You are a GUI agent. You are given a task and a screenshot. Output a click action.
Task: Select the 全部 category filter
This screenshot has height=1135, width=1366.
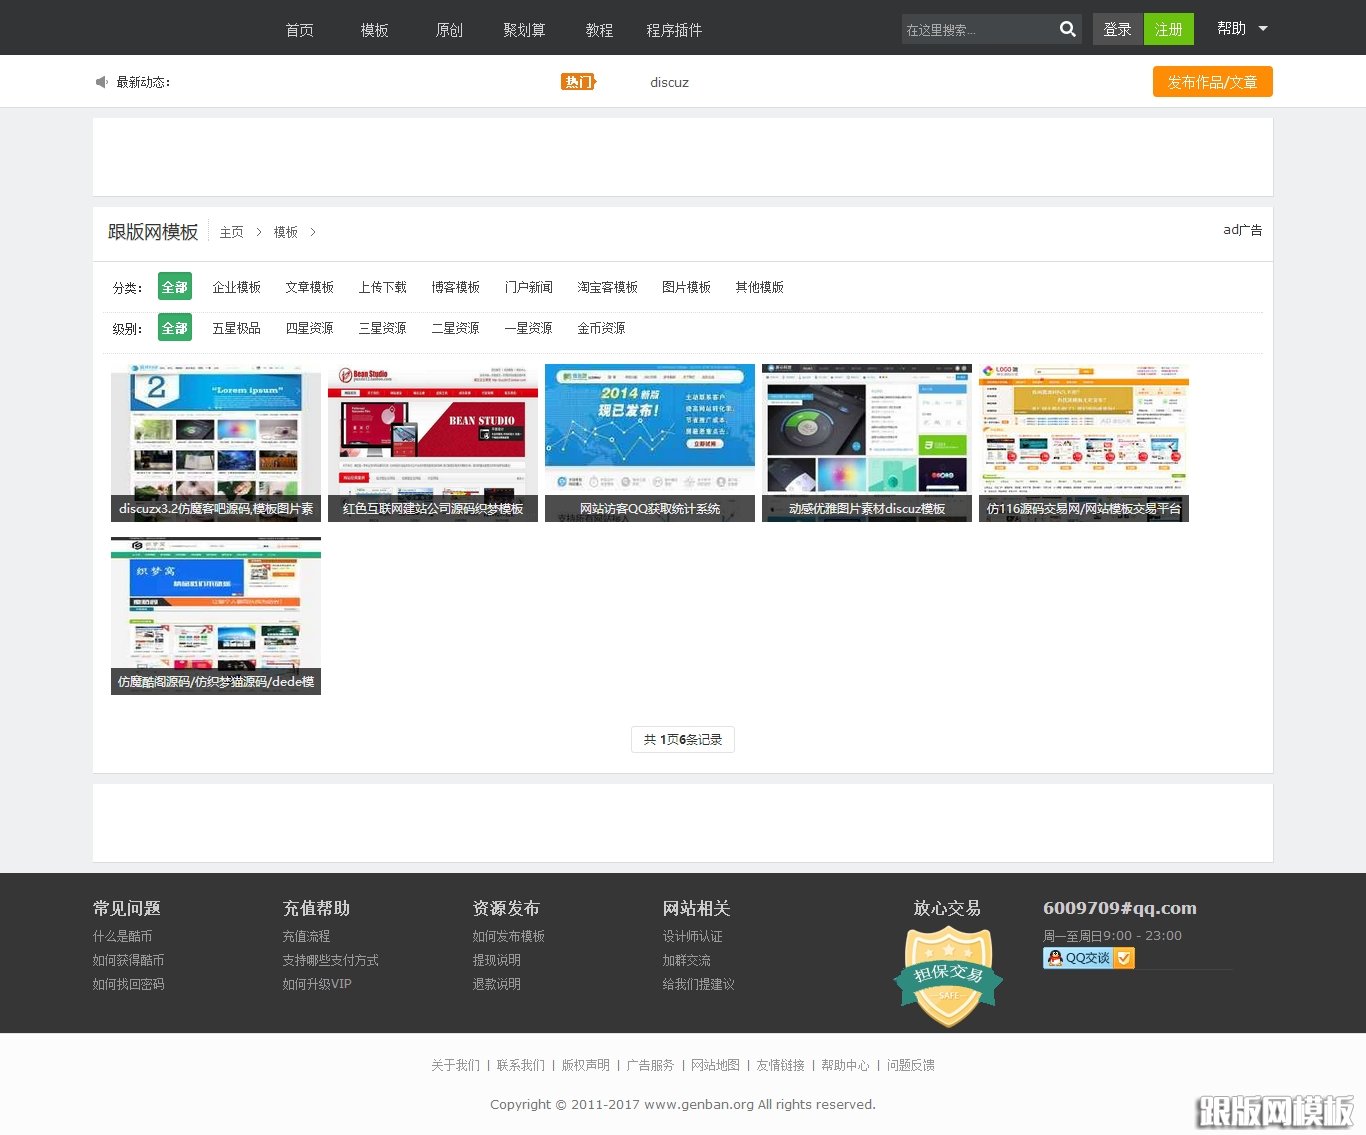coord(174,287)
